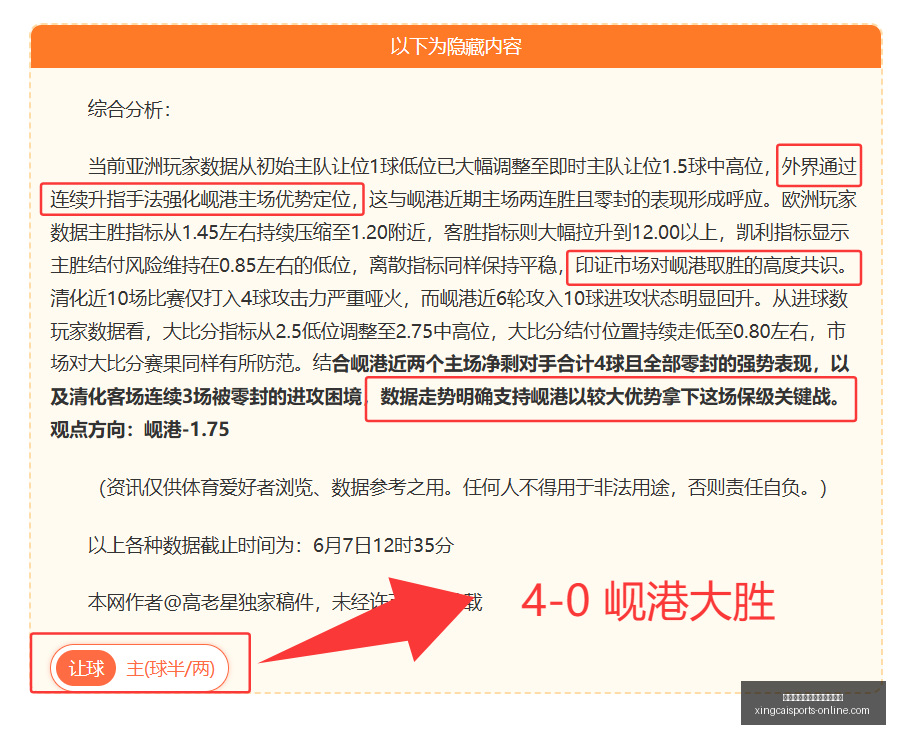Select the disclaimer line starting 资讯仅供体育爱好者浏览
Screen dimensions: 897x736
tap(462, 488)
